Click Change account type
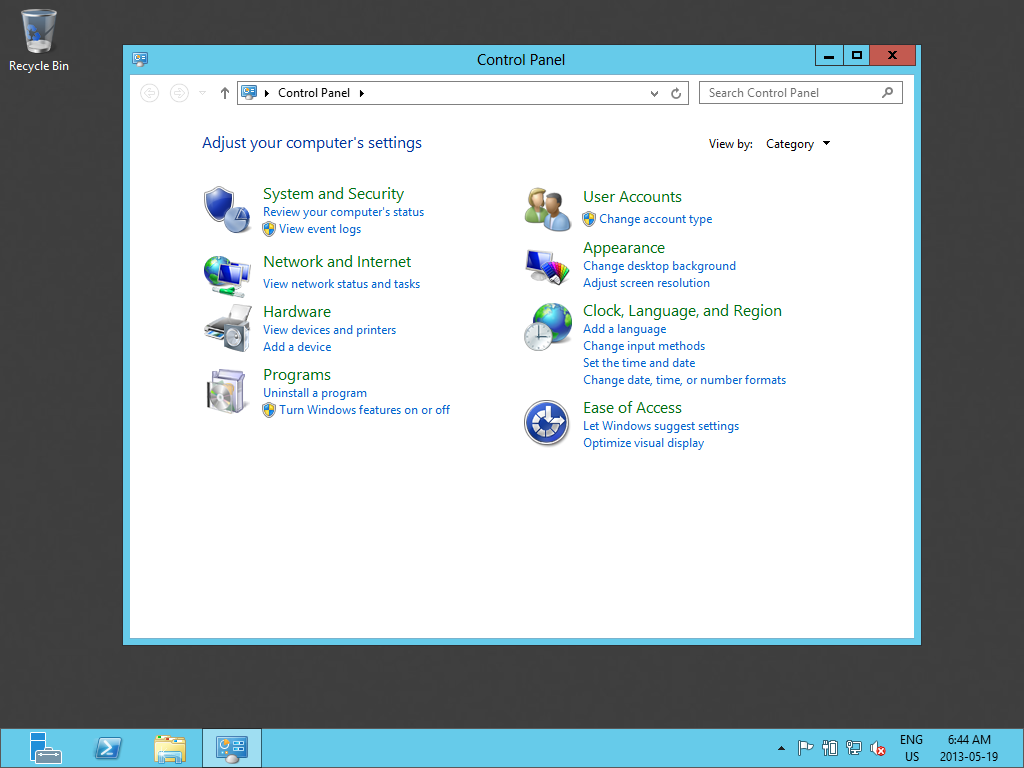The height and width of the screenshot is (768, 1024). point(656,219)
